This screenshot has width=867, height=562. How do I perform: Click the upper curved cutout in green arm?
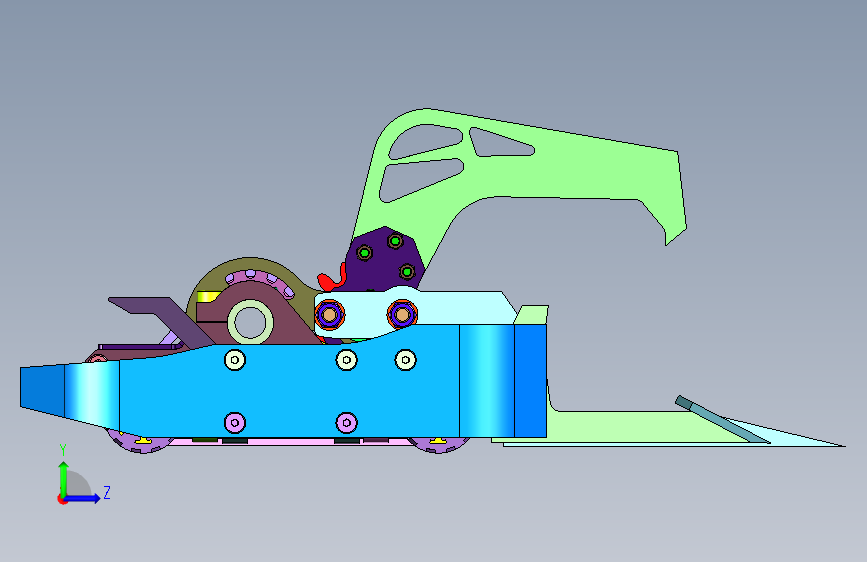point(426,142)
